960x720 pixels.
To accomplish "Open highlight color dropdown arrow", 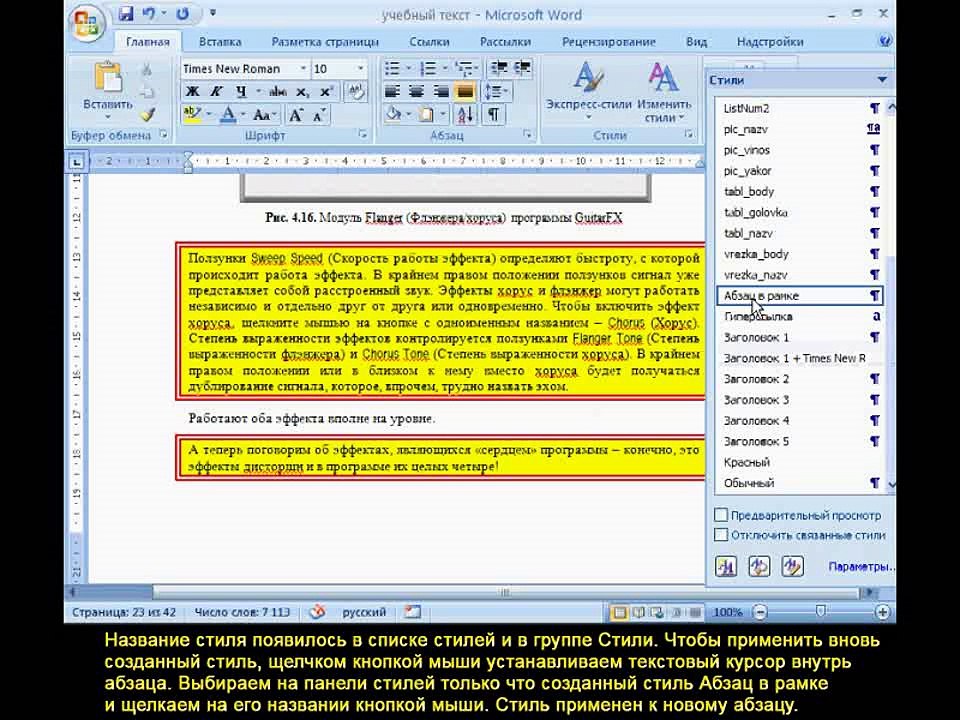I will click(209, 114).
